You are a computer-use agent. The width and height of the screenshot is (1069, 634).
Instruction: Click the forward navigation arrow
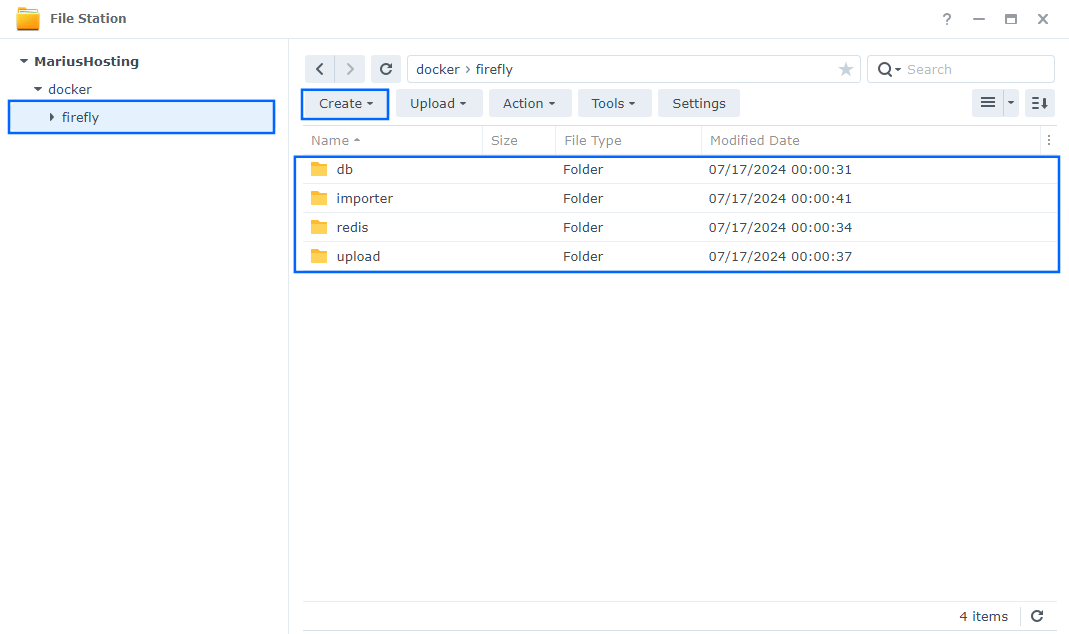[x=349, y=69]
